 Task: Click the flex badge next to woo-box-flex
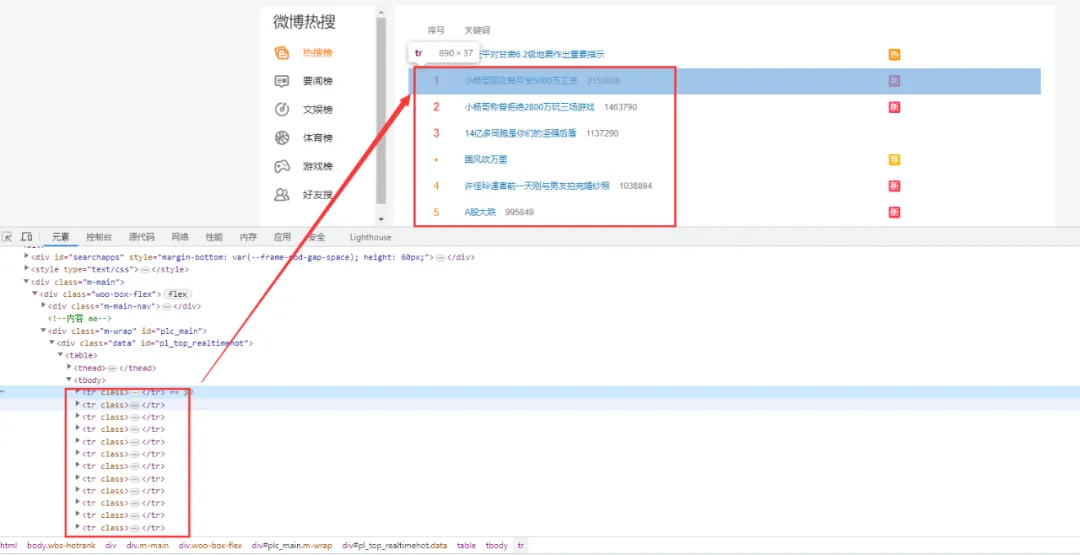[177, 294]
